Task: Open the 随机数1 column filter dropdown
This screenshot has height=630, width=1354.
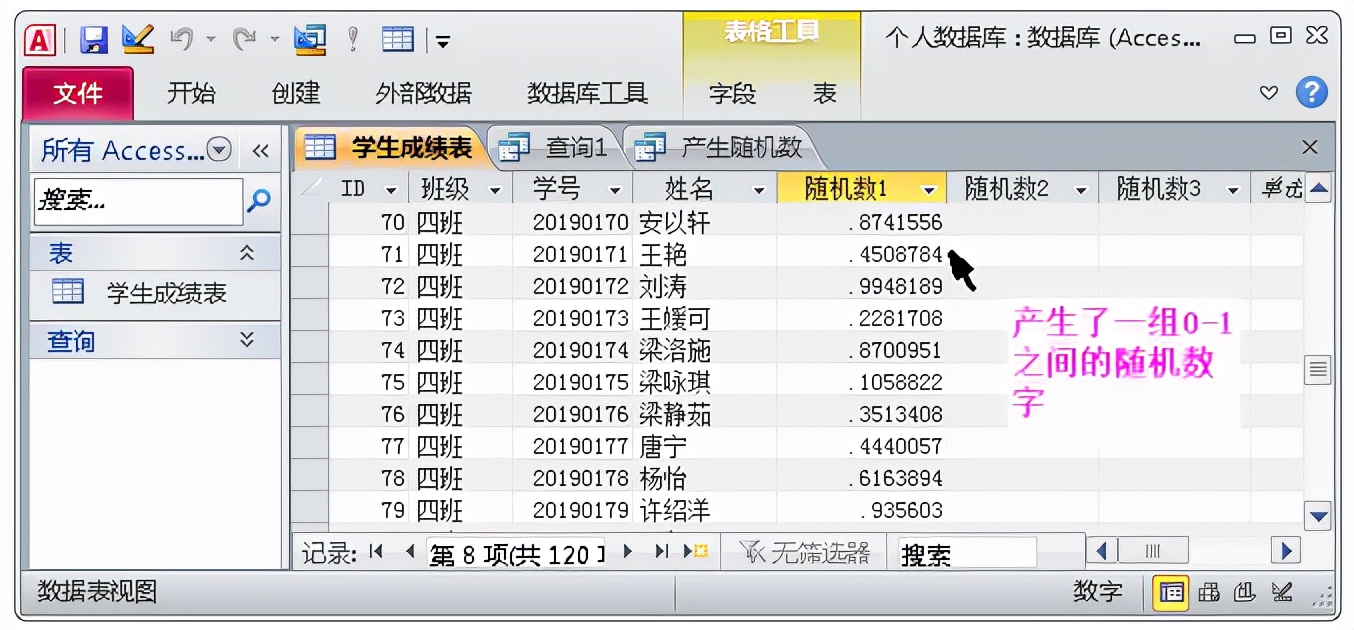Action: [x=928, y=188]
